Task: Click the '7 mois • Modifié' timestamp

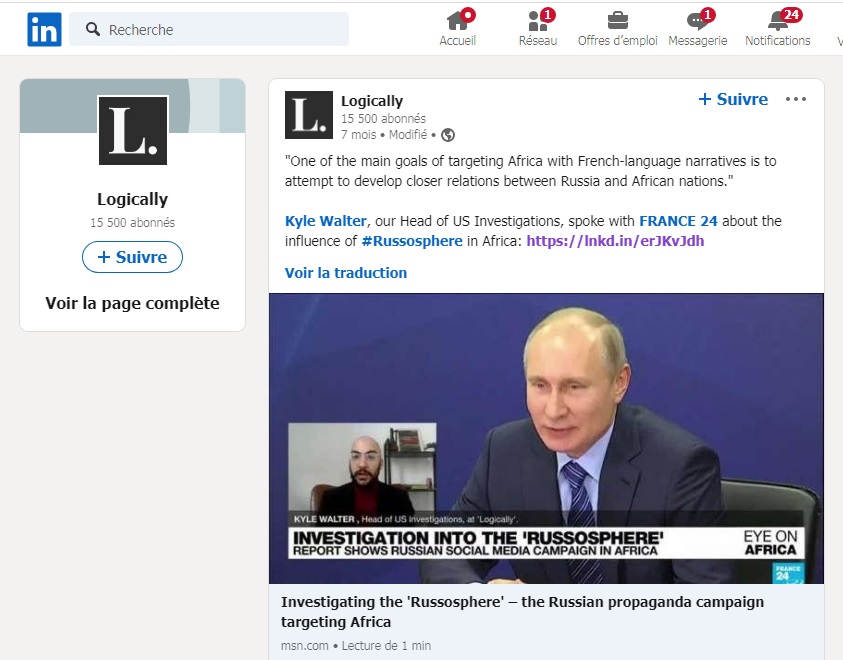Action: pos(384,135)
